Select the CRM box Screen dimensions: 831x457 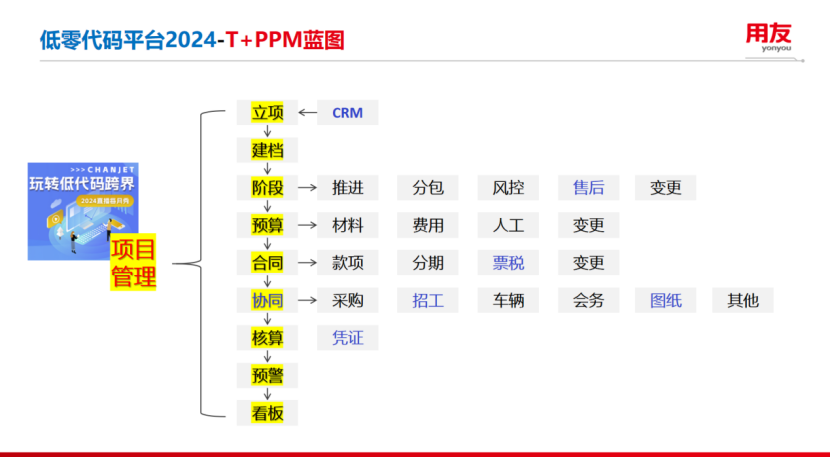348,112
